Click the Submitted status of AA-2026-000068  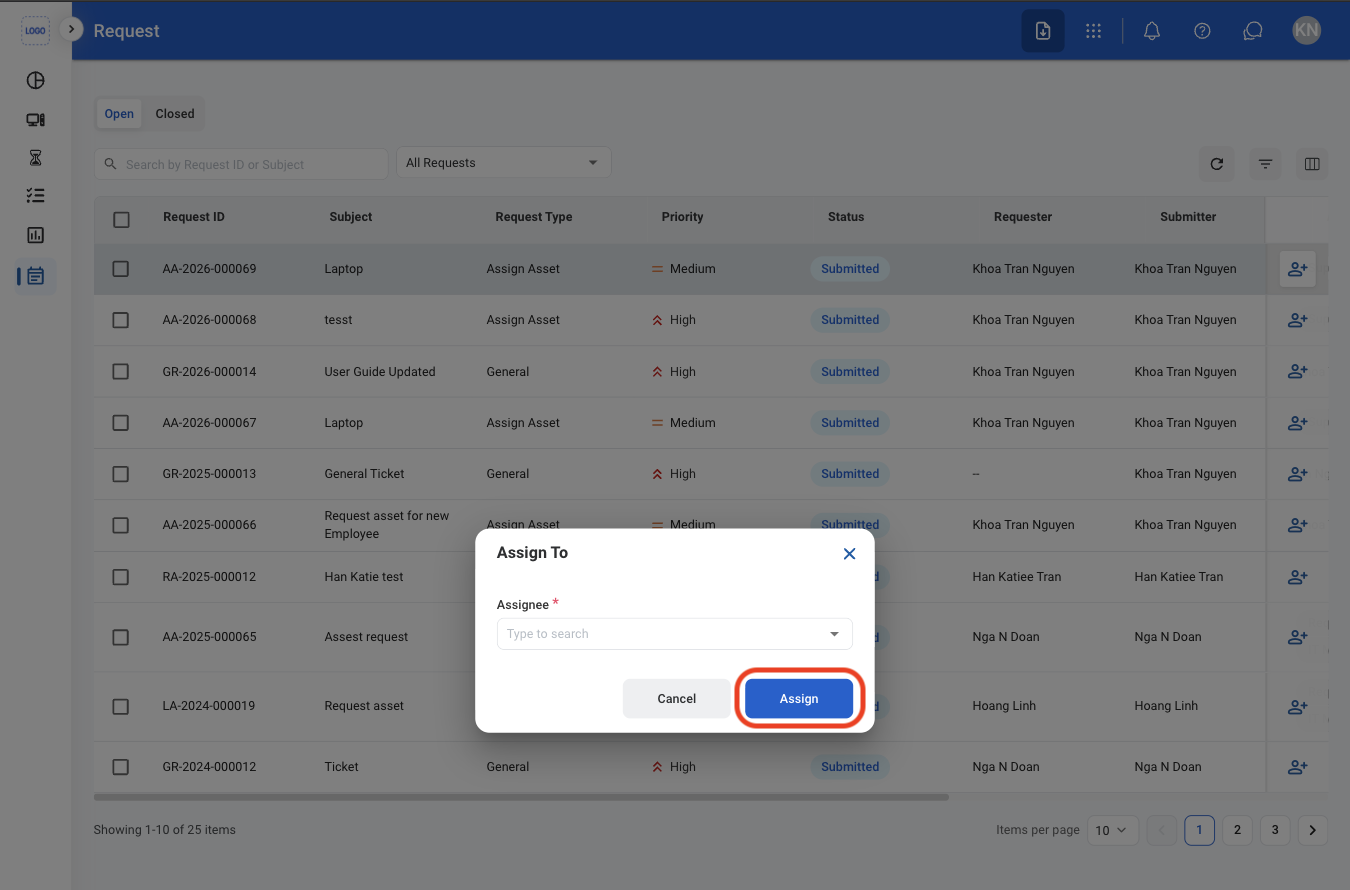click(850, 320)
